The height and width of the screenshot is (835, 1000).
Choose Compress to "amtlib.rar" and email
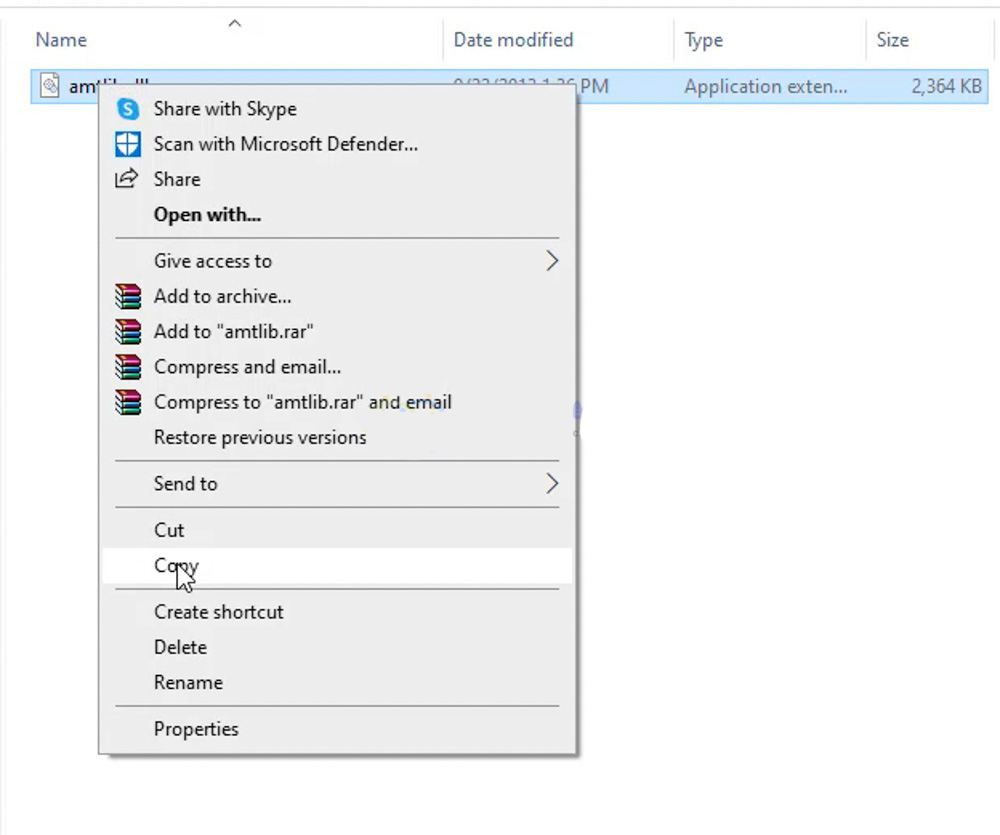[337, 403]
